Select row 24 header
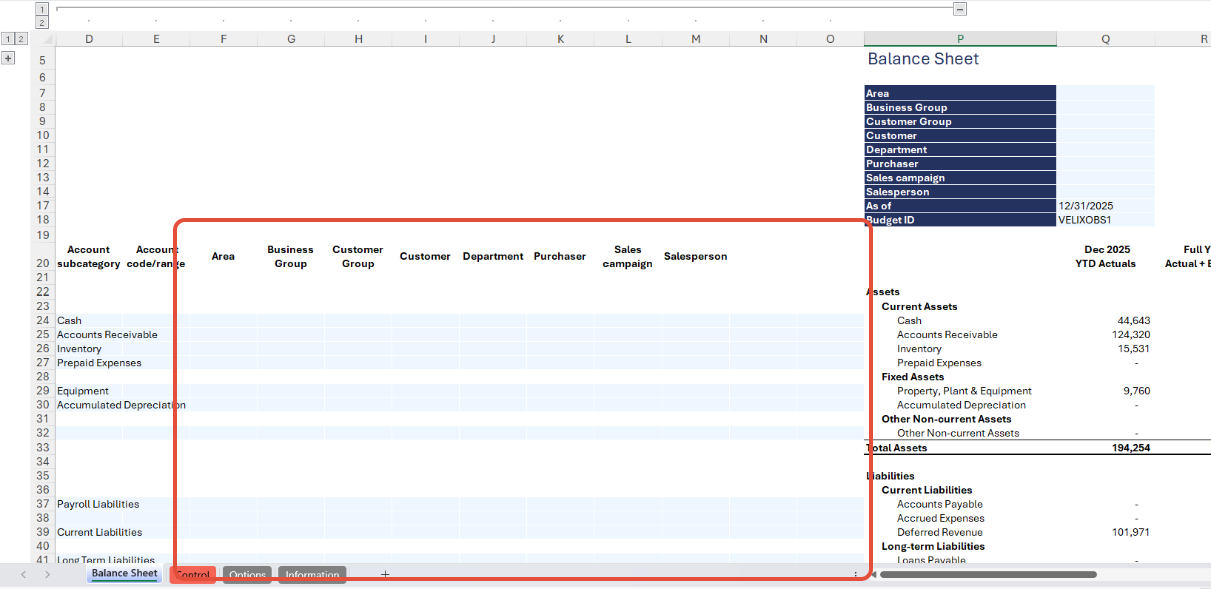Screen dimensions: 1211x589 click(x=43, y=321)
